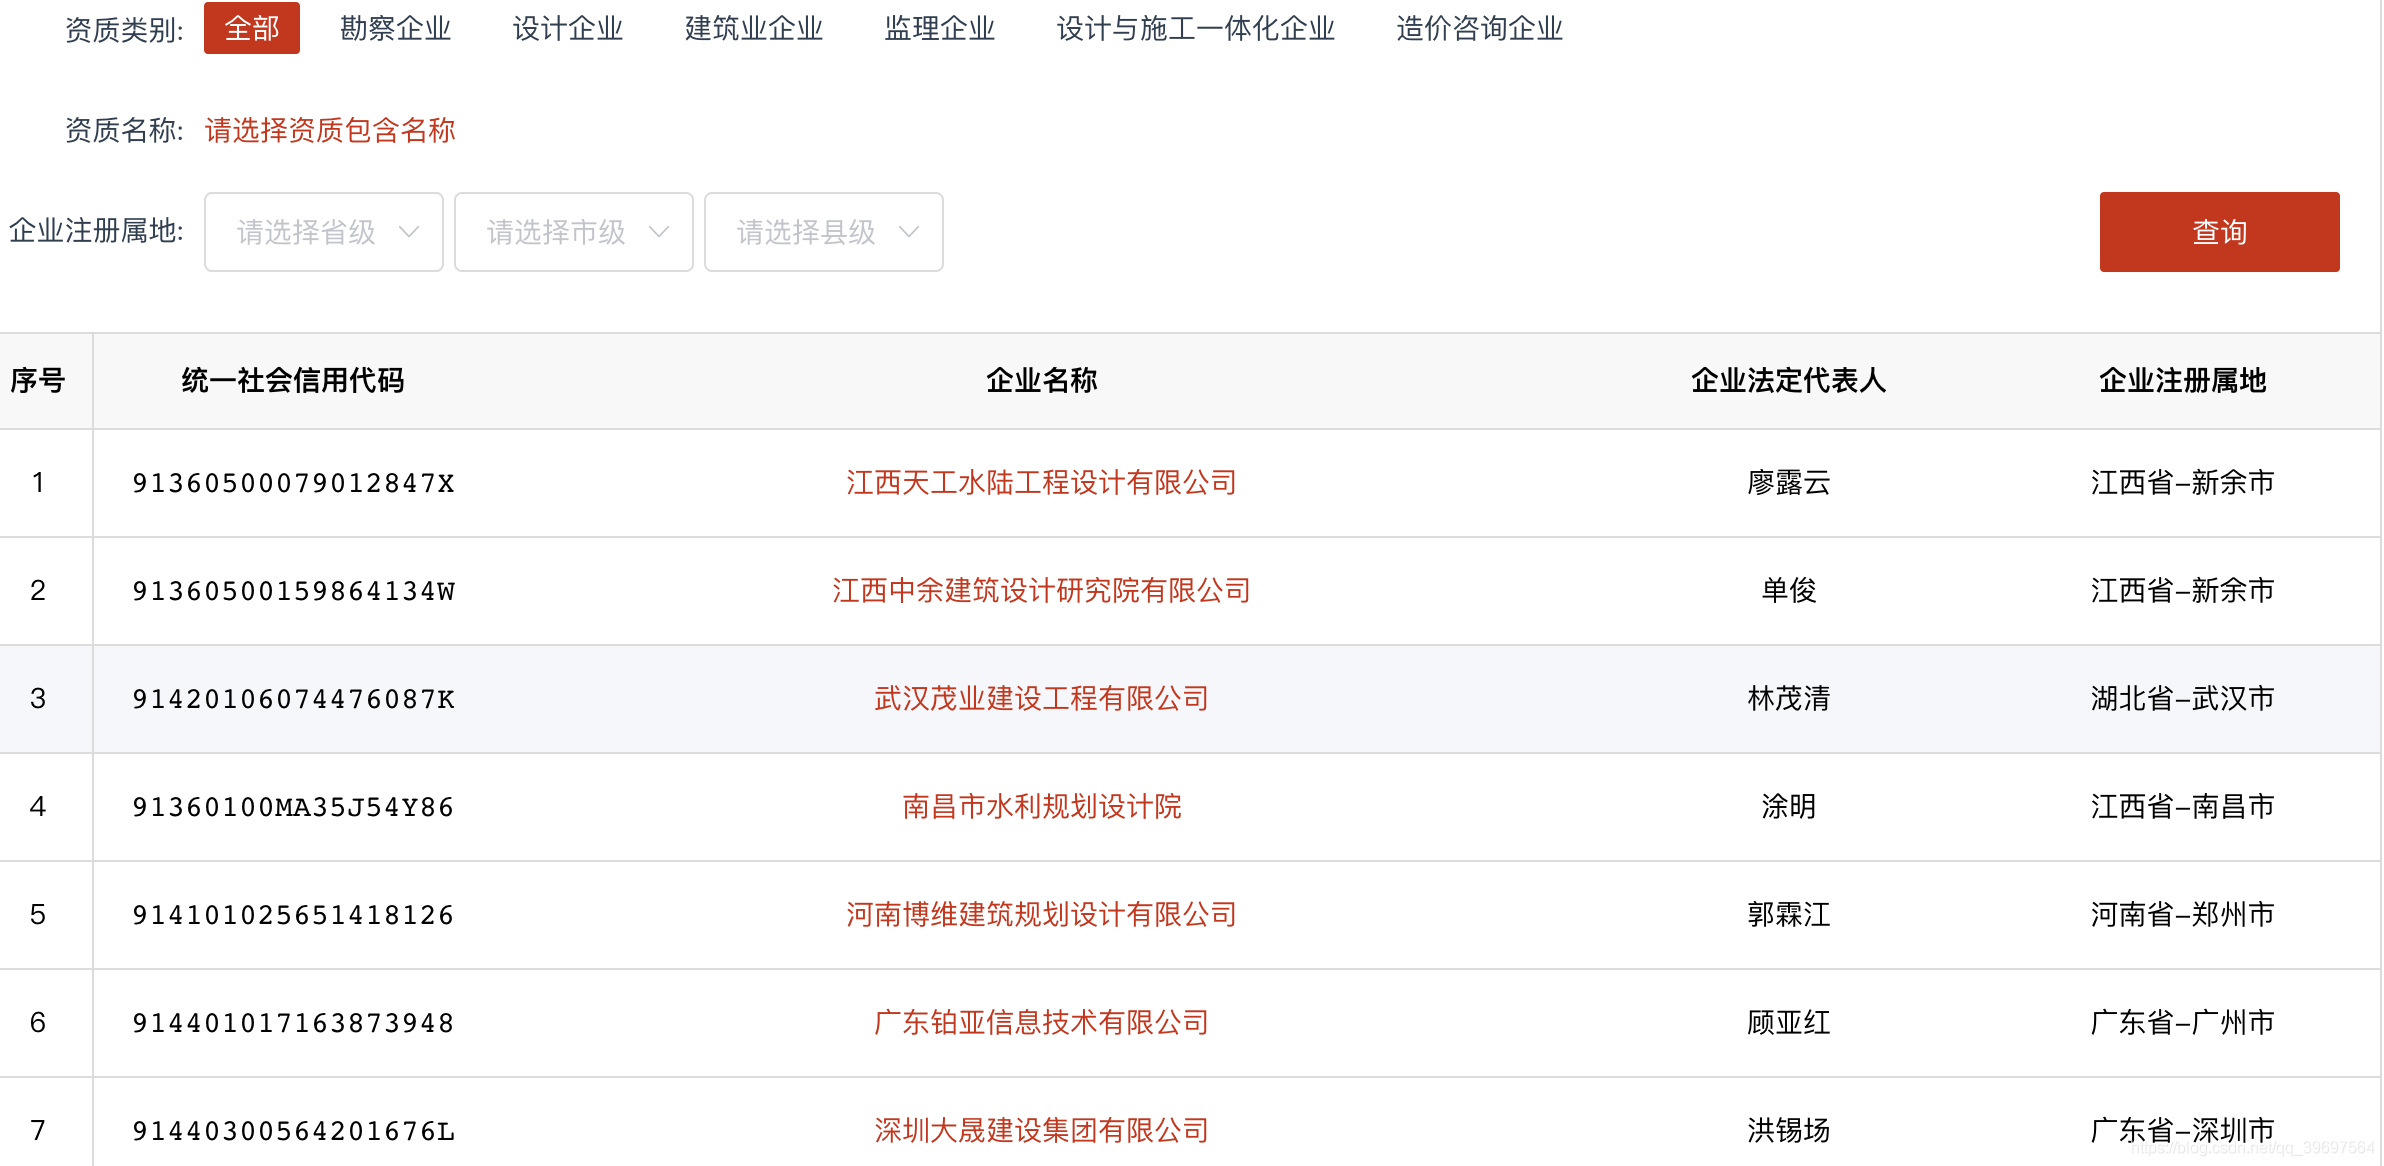This screenshot has height=1166, width=2384.
Task: Open 南昌市水利规划设计院 link
Action: pos(1041,807)
